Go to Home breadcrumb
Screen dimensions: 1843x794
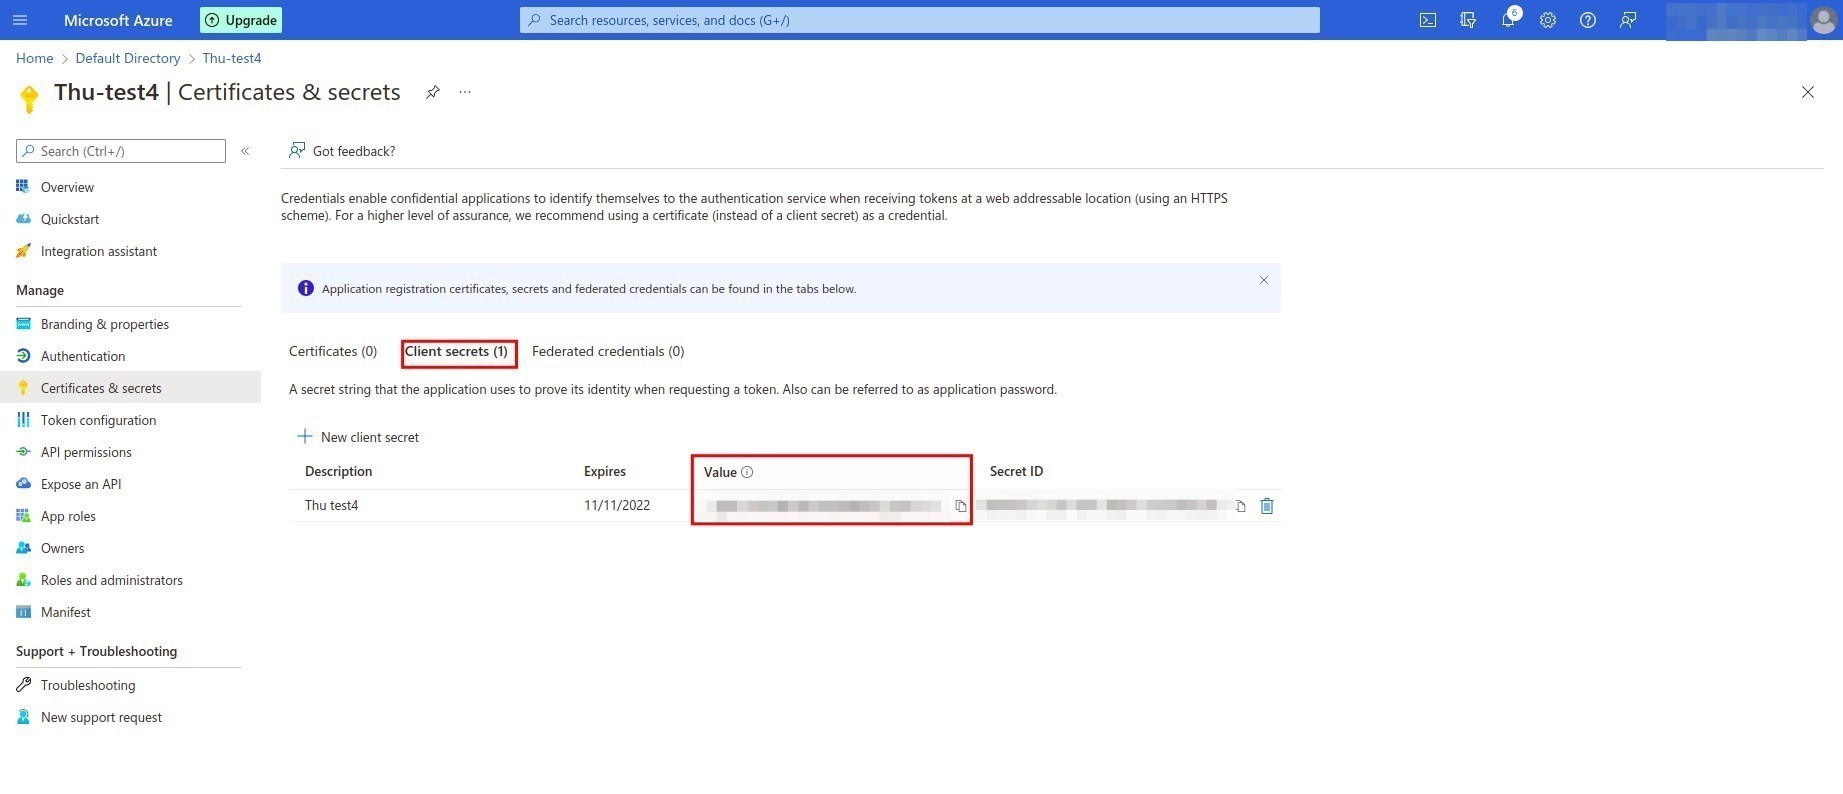[x=35, y=58]
